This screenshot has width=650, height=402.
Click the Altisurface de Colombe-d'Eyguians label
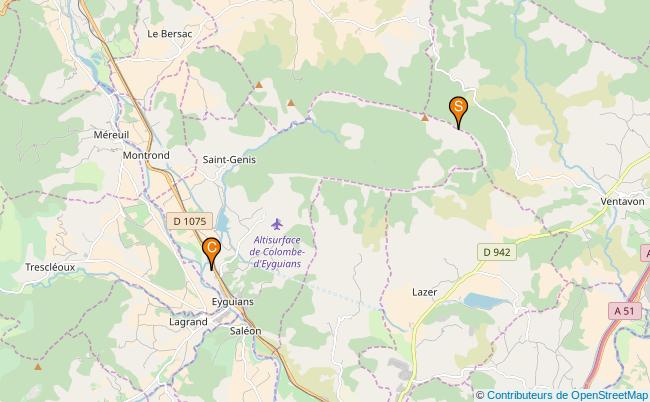click(277, 252)
